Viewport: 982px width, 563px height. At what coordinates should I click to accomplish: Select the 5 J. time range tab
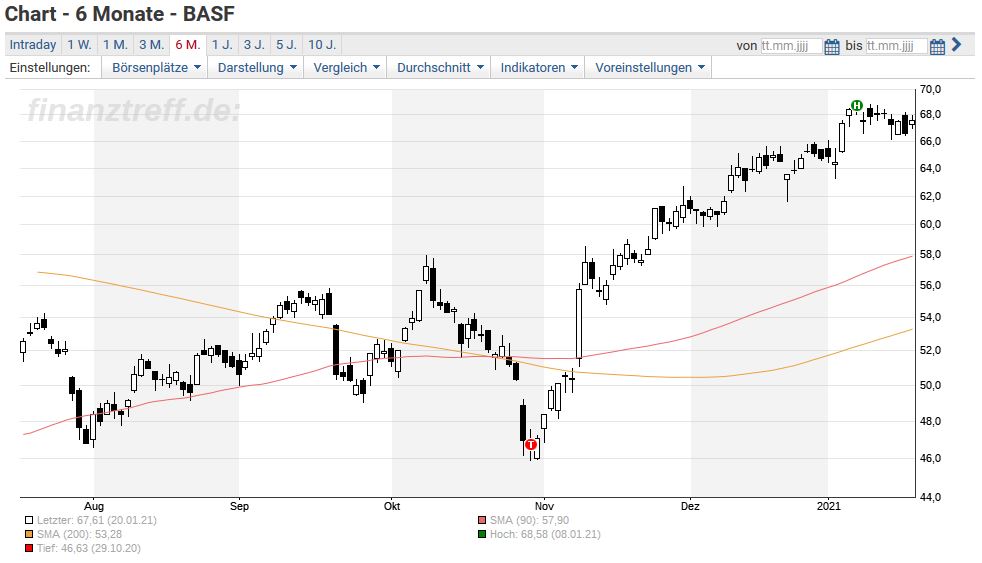click(286, 44)
